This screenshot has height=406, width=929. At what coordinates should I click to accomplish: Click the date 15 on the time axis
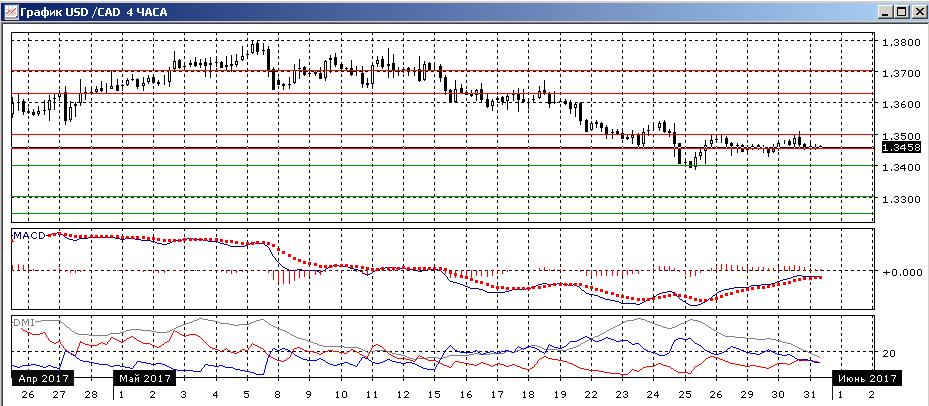pos(434,394)
